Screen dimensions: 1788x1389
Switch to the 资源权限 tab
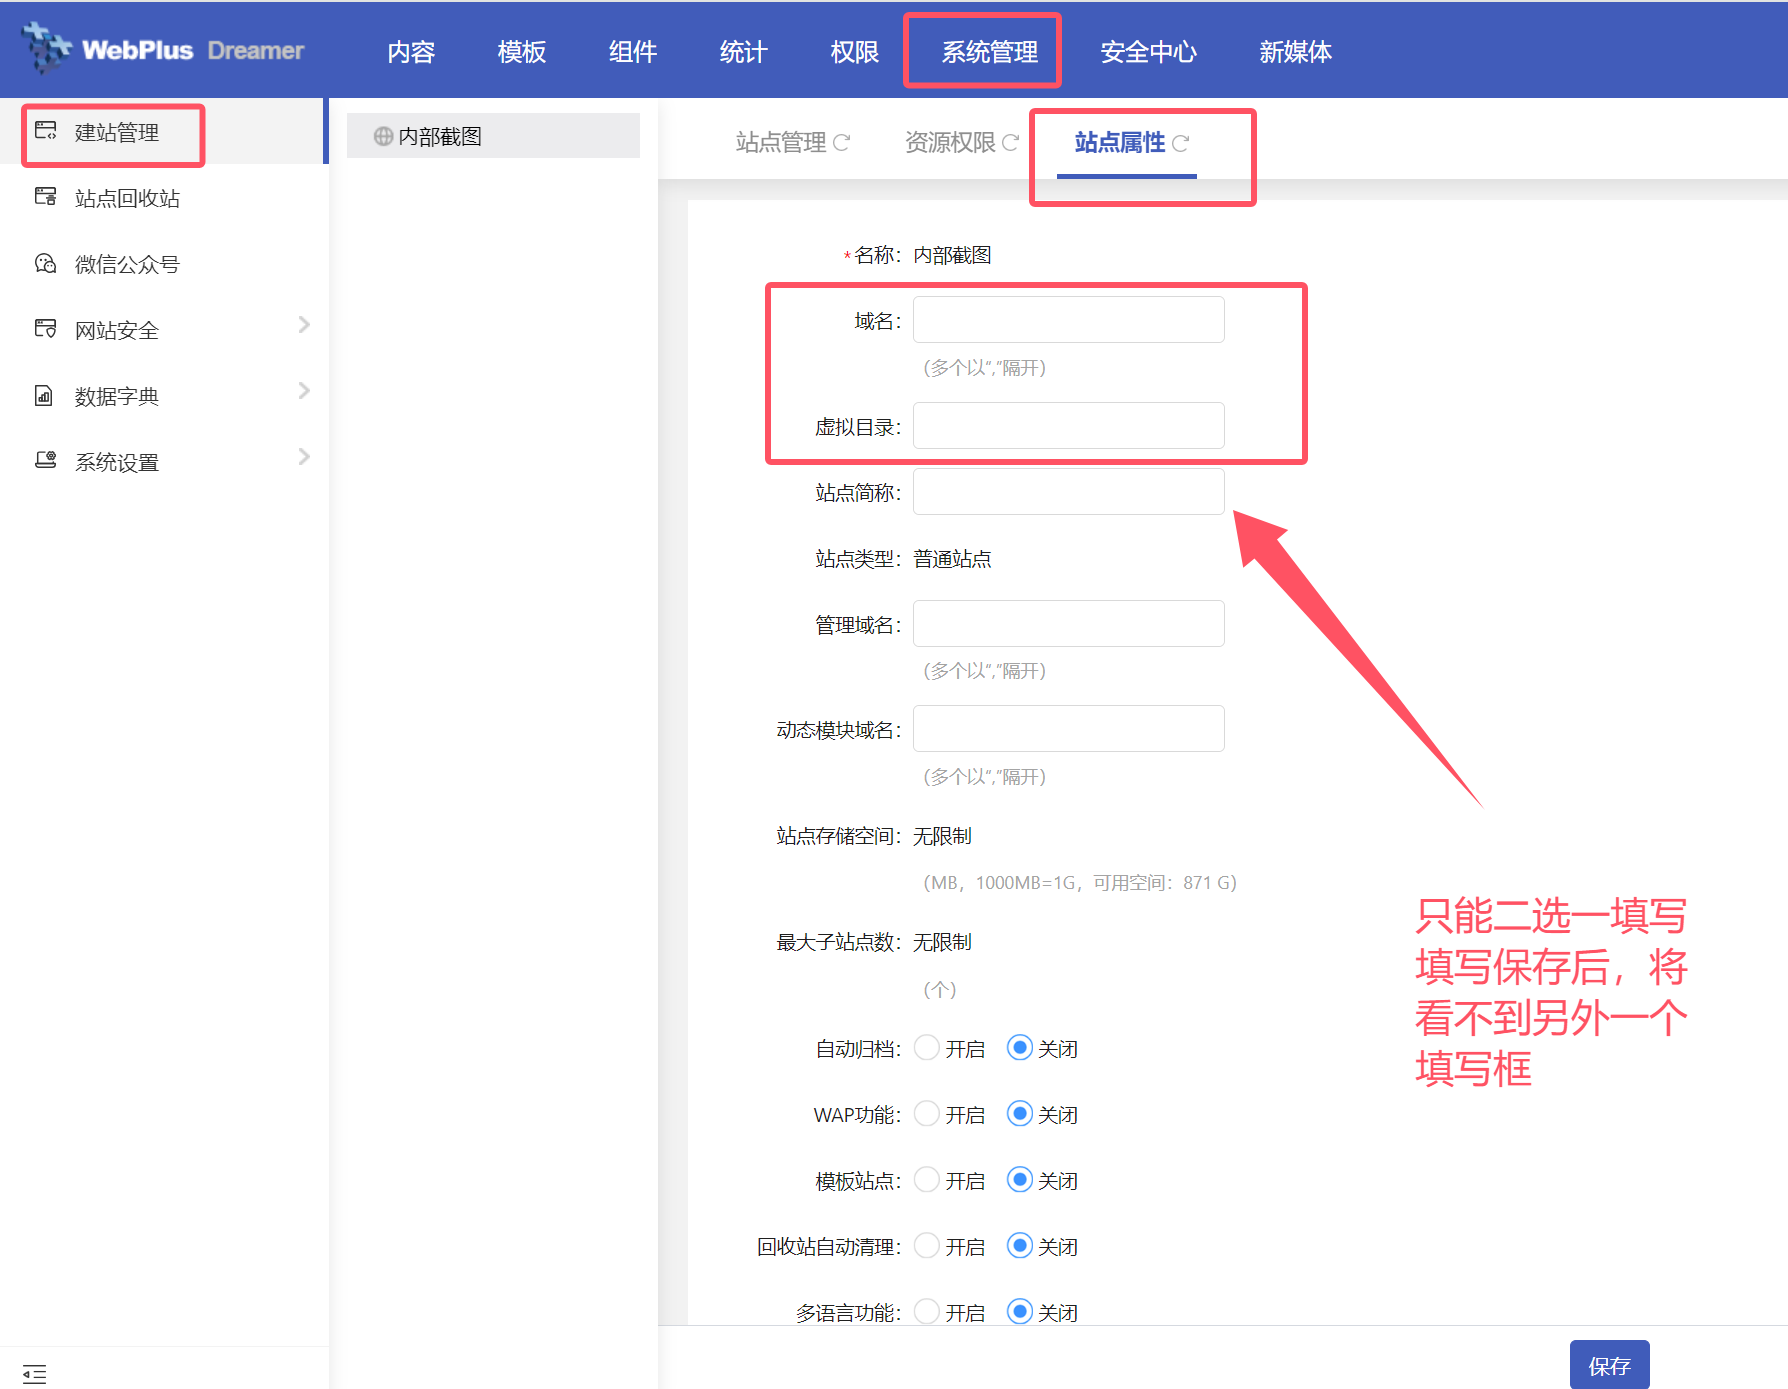949,143
